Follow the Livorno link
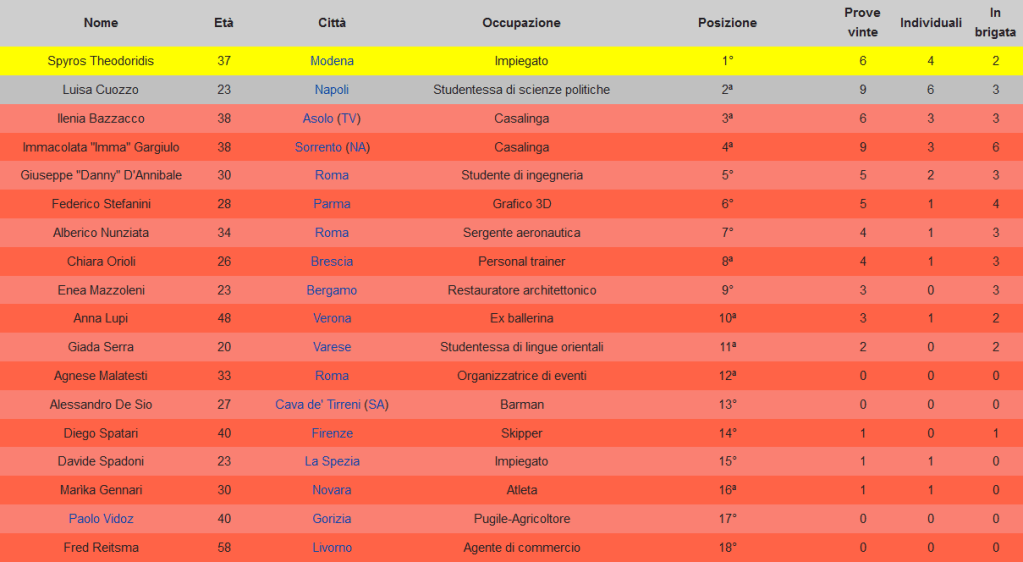The image size is (1023, 562). coord(331,548)
